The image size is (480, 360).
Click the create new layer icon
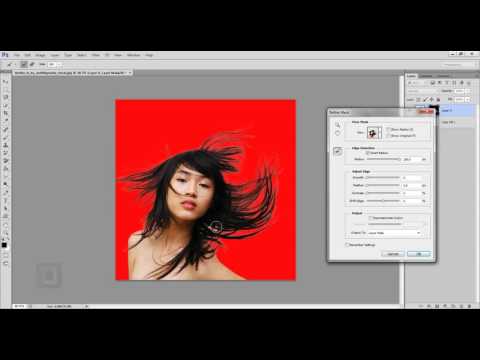(x=461, y=306)
